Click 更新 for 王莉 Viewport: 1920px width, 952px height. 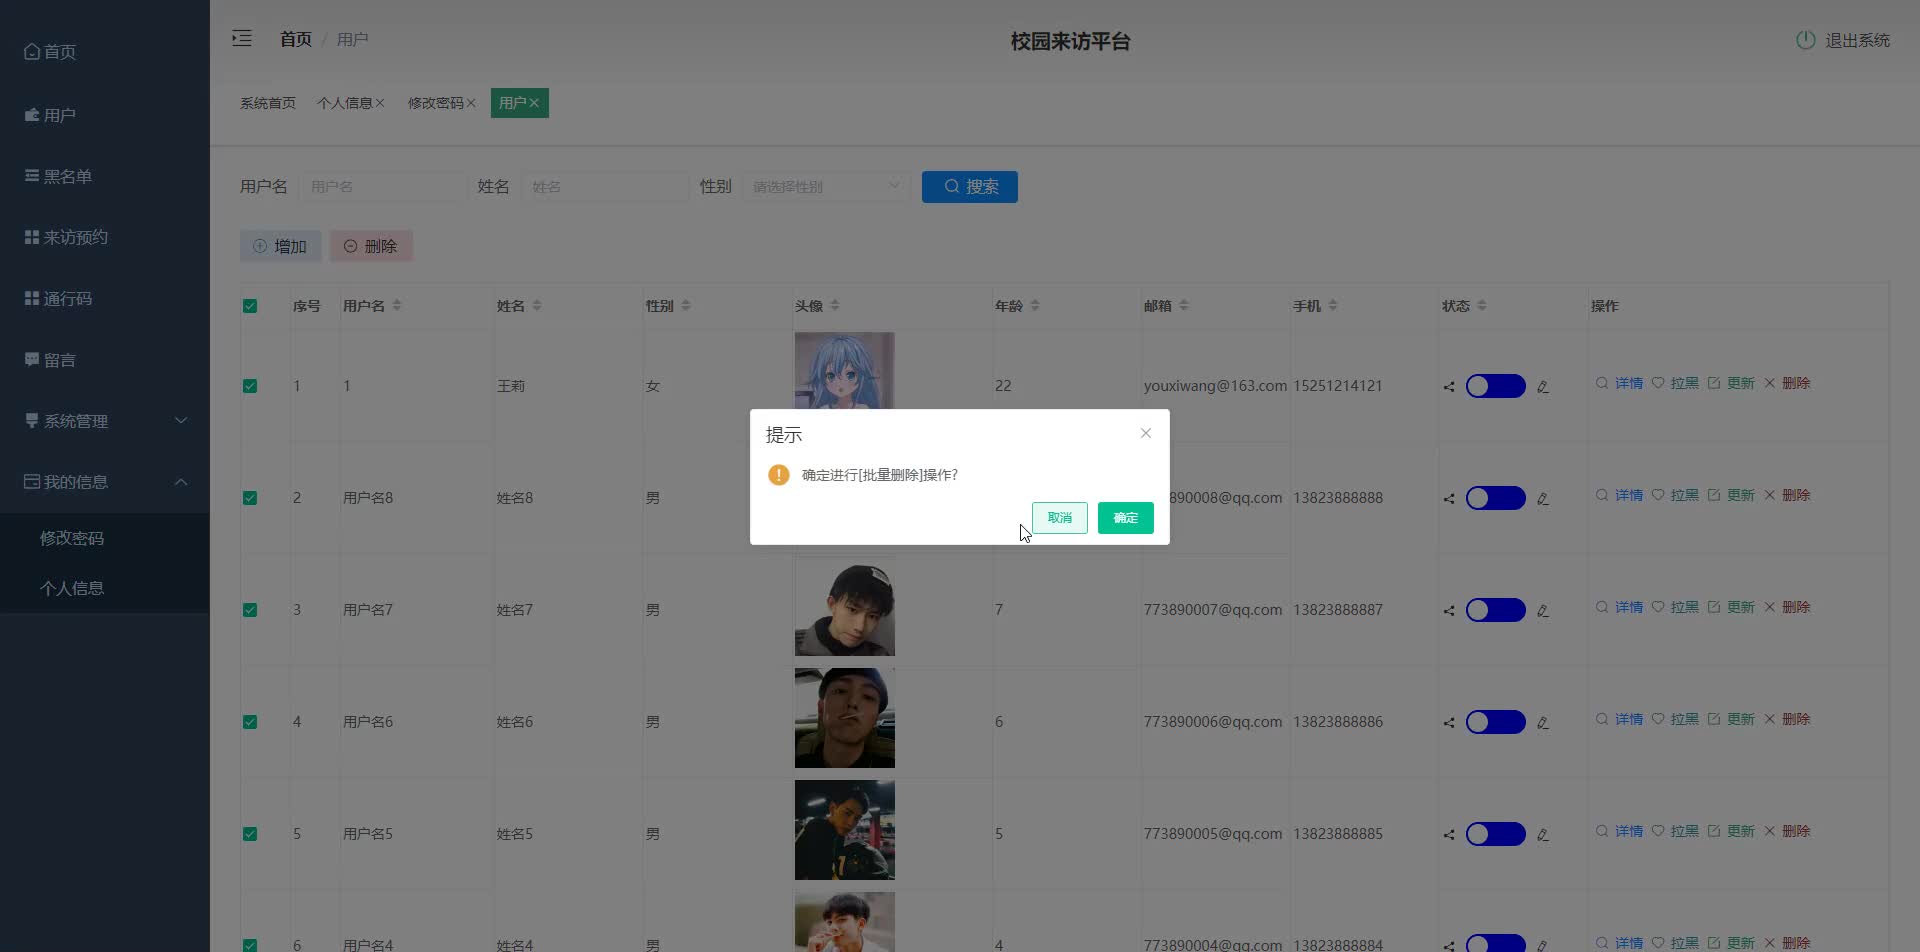coord(1731,383)
